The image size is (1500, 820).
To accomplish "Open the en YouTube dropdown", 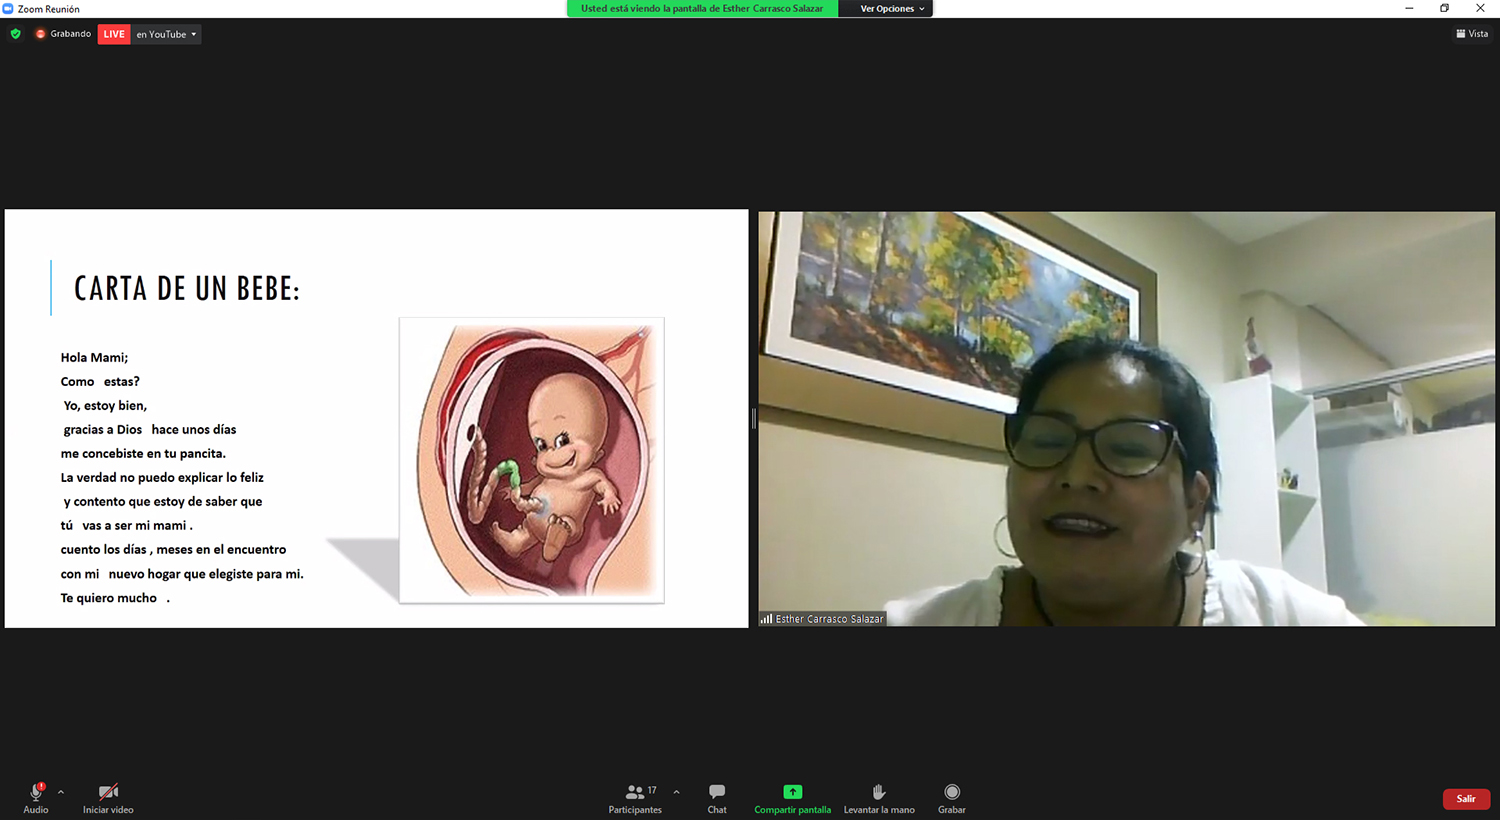I will (x=166, y=34).
